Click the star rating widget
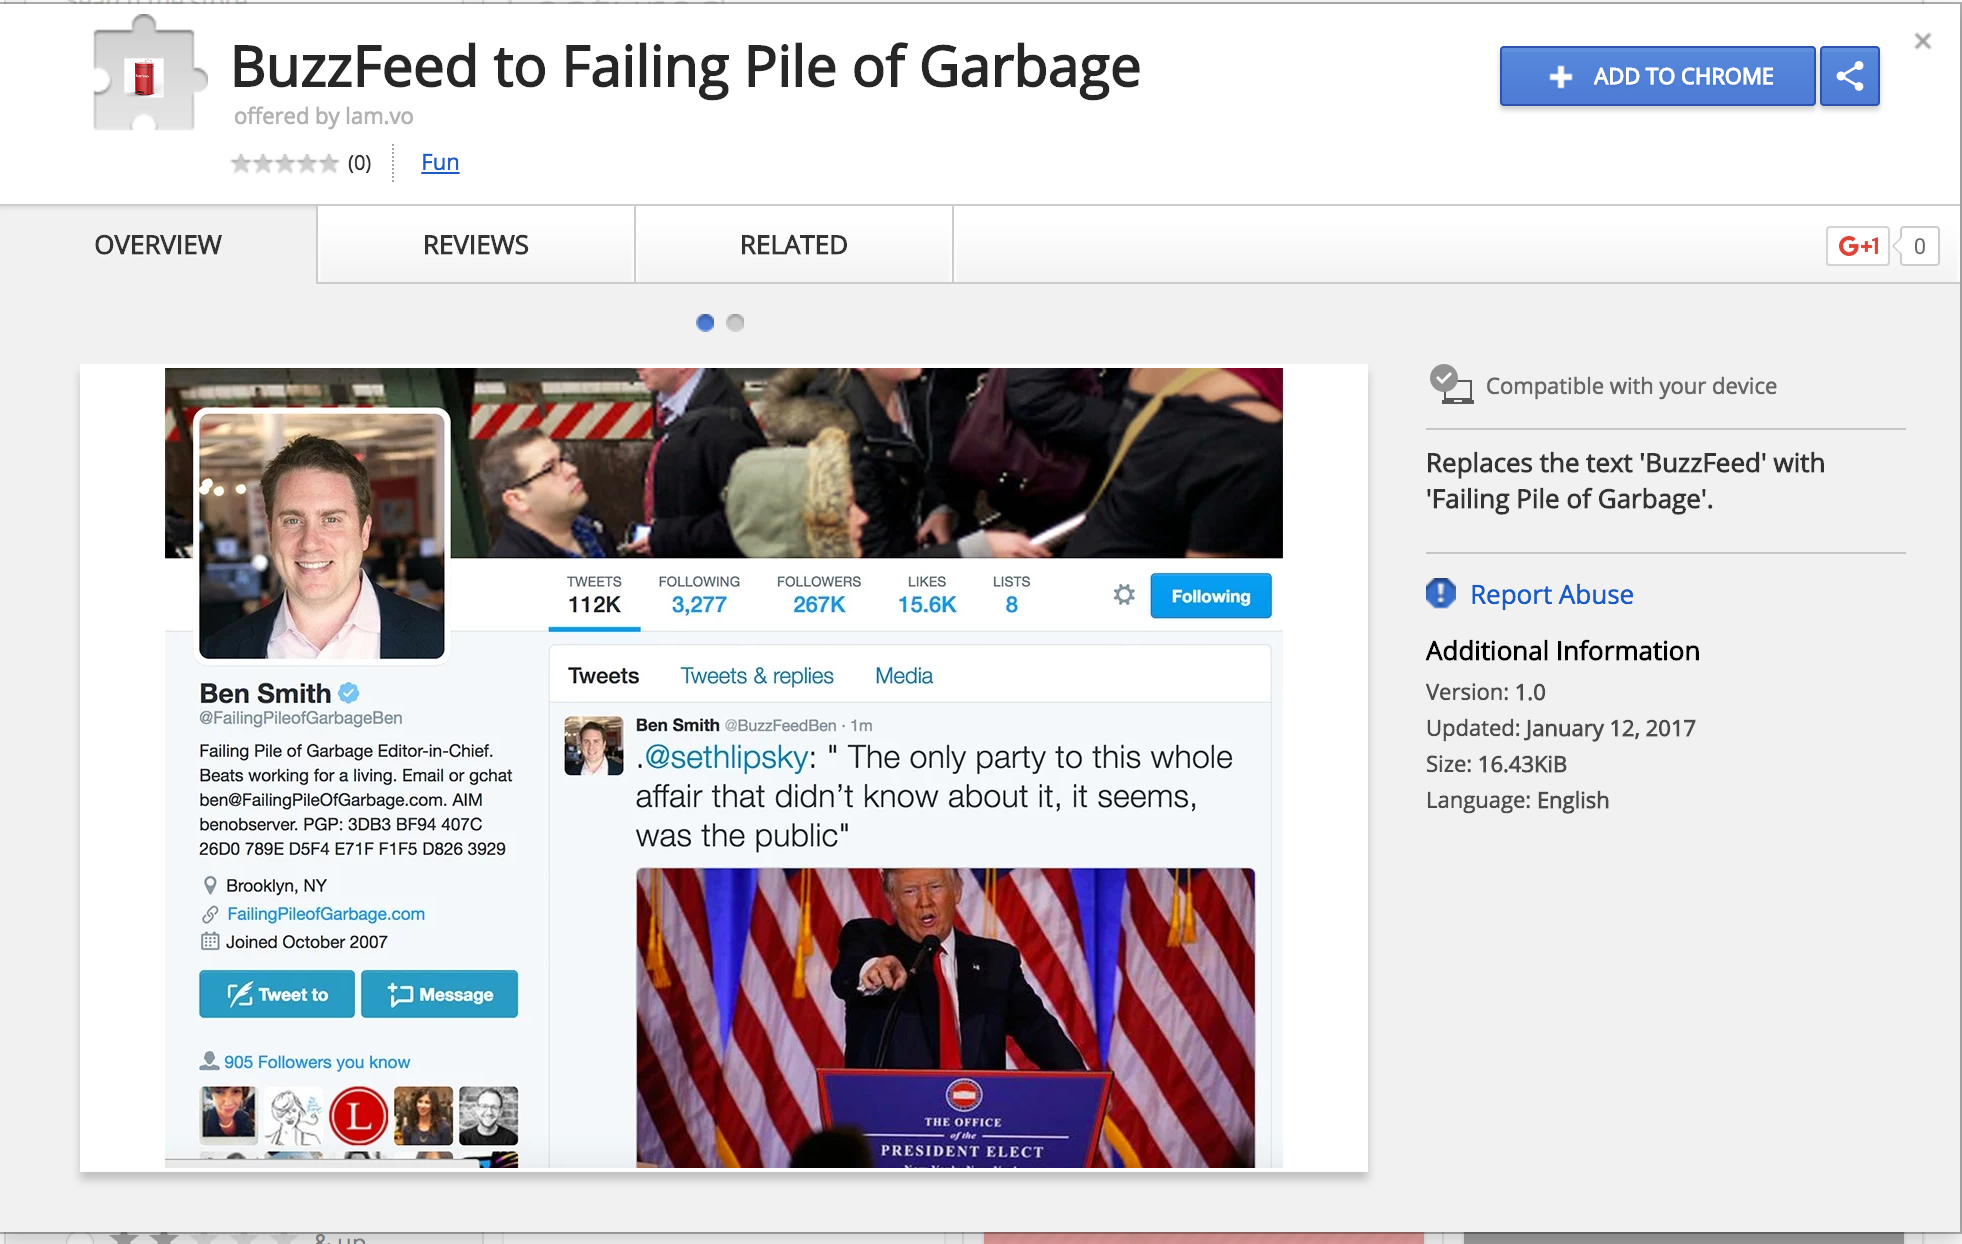 285,163
